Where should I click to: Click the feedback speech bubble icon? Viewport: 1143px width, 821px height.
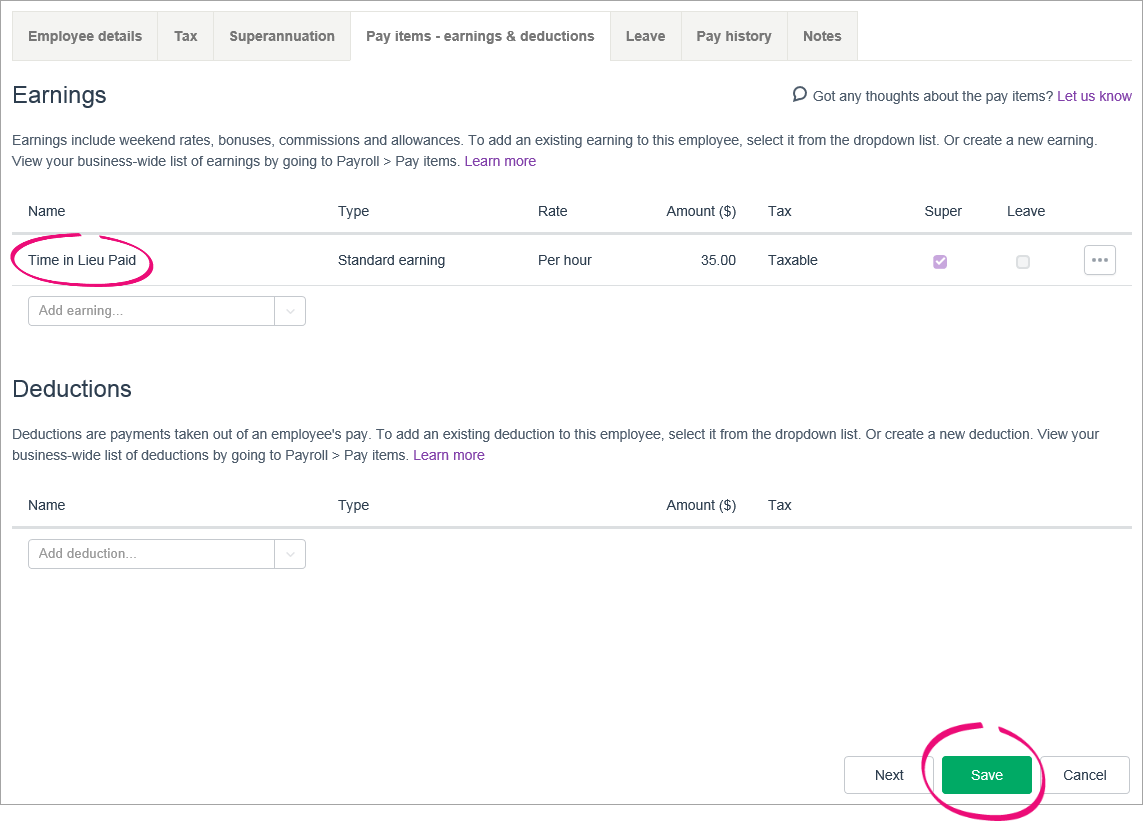pos(799,95)
